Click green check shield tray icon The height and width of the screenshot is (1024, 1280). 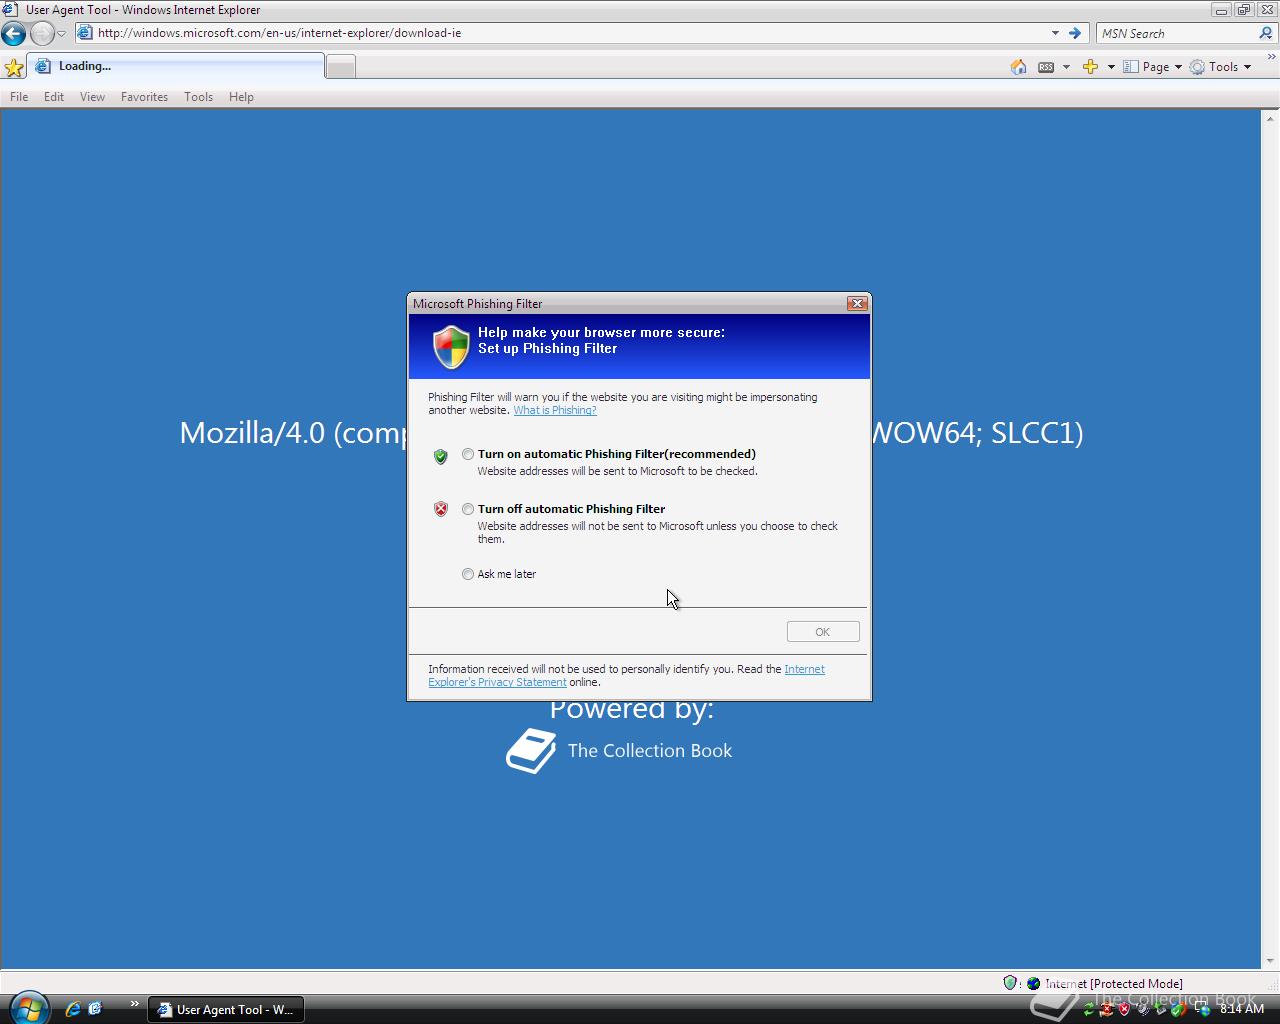pyautogui.click(x=1178, y=1010)
